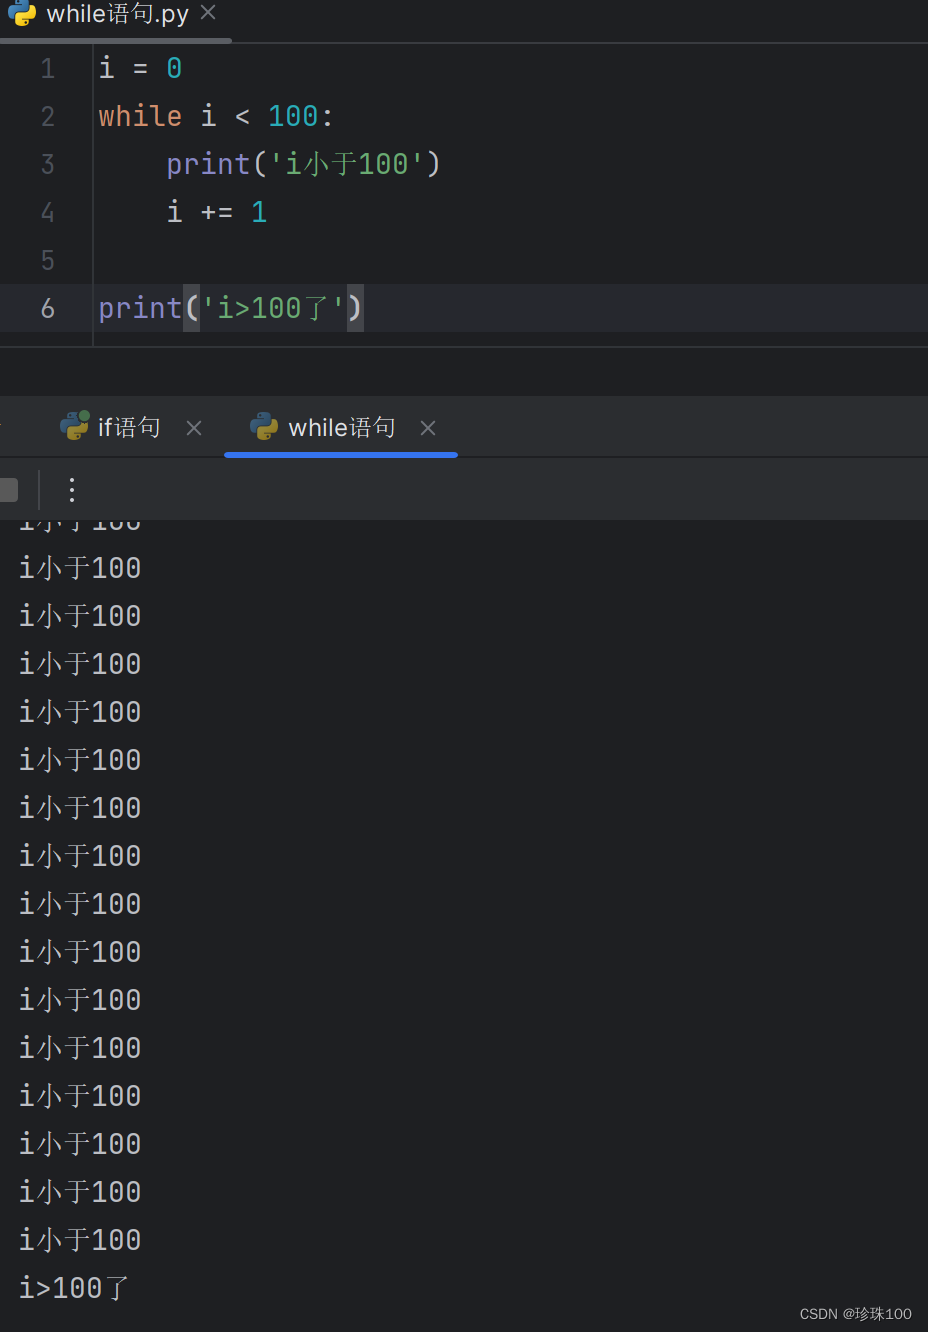Click the print('i>100了') statement on line 6
928x1332 pixels.
coord(230,308)
